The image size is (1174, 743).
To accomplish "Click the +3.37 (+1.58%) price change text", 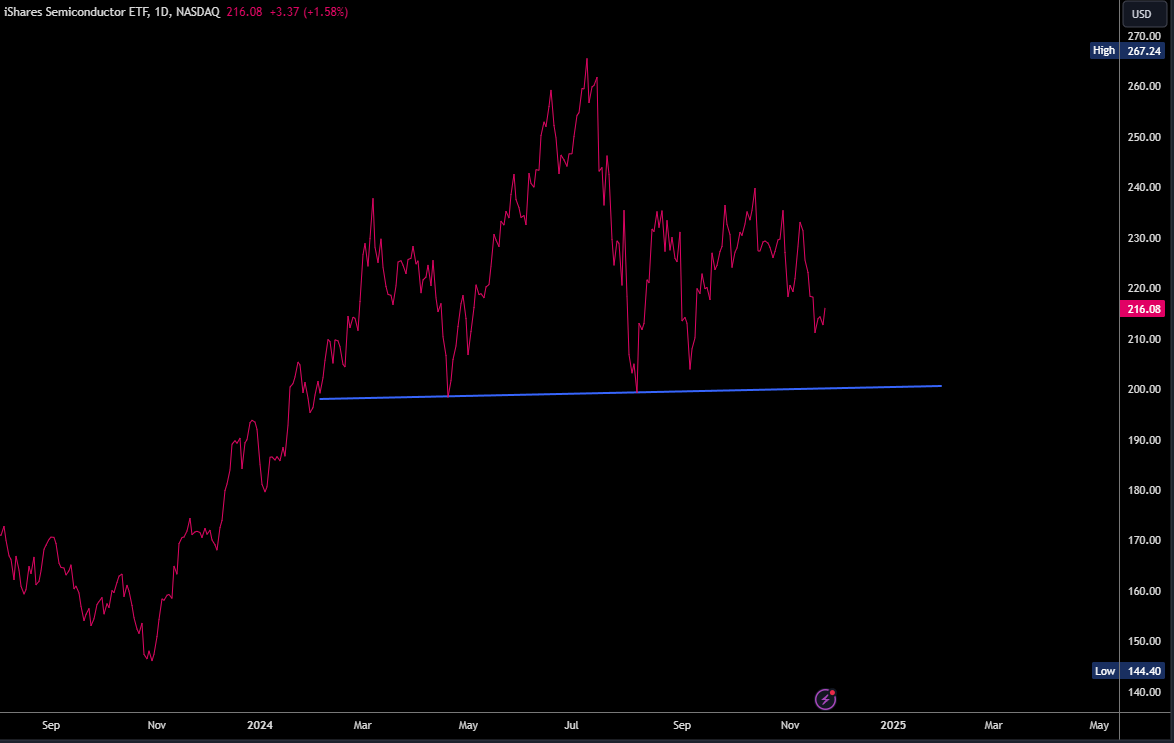I will pyautogui.click(x=309, y=12).
